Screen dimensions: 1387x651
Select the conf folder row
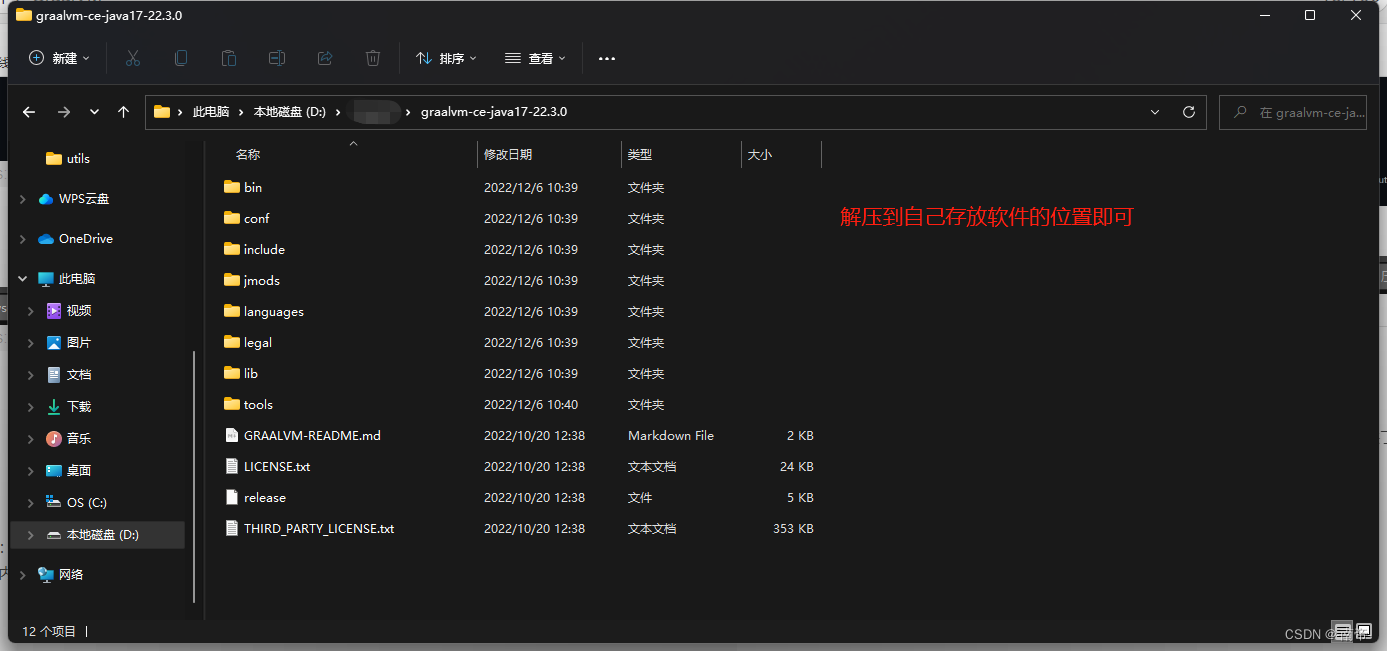click(x=520, y=218)
